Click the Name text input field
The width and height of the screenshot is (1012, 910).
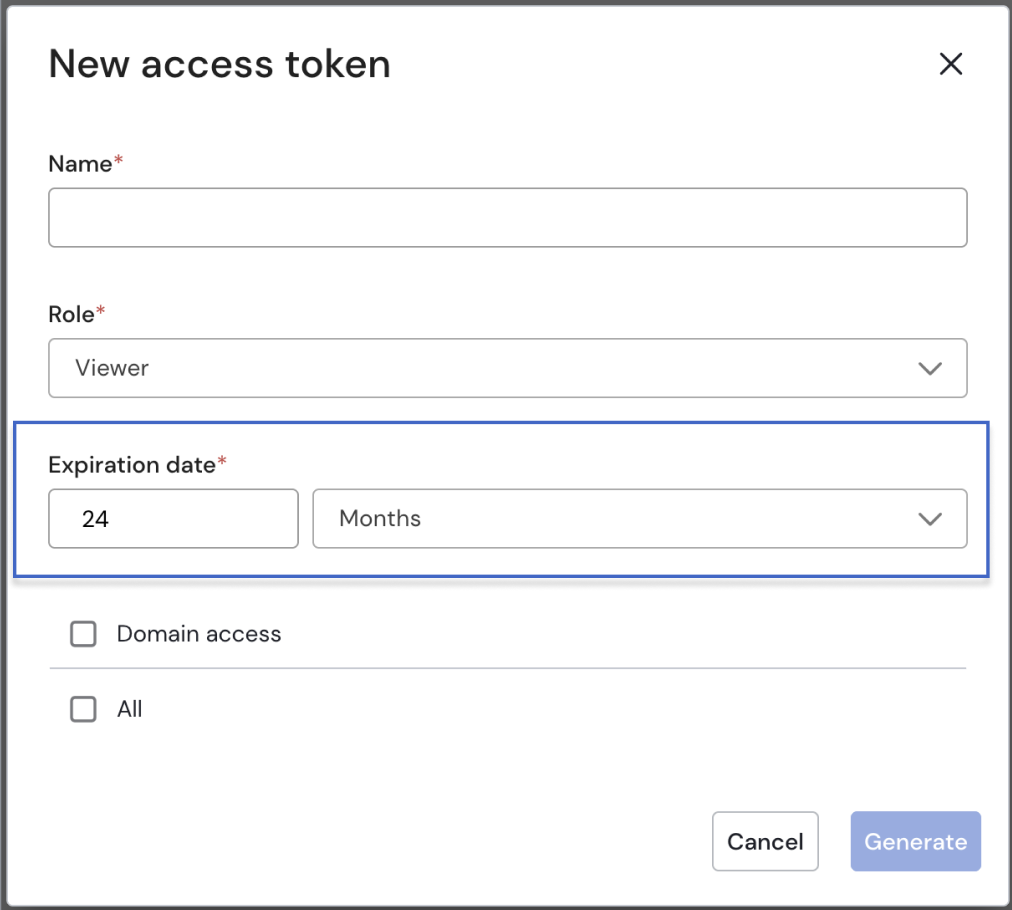(507, 217)
